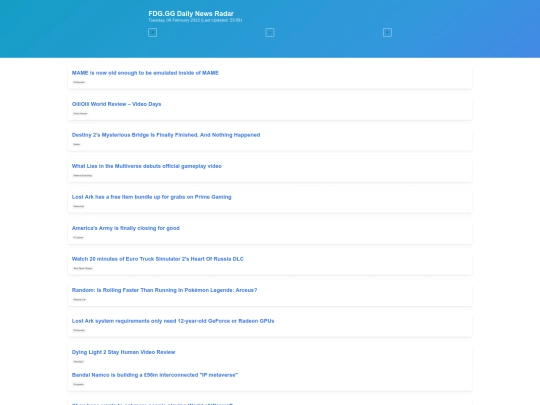Click the source tag under the Destiny 2 headline
Viewport: 540px width, 405px height.
[x=77, y=144]
